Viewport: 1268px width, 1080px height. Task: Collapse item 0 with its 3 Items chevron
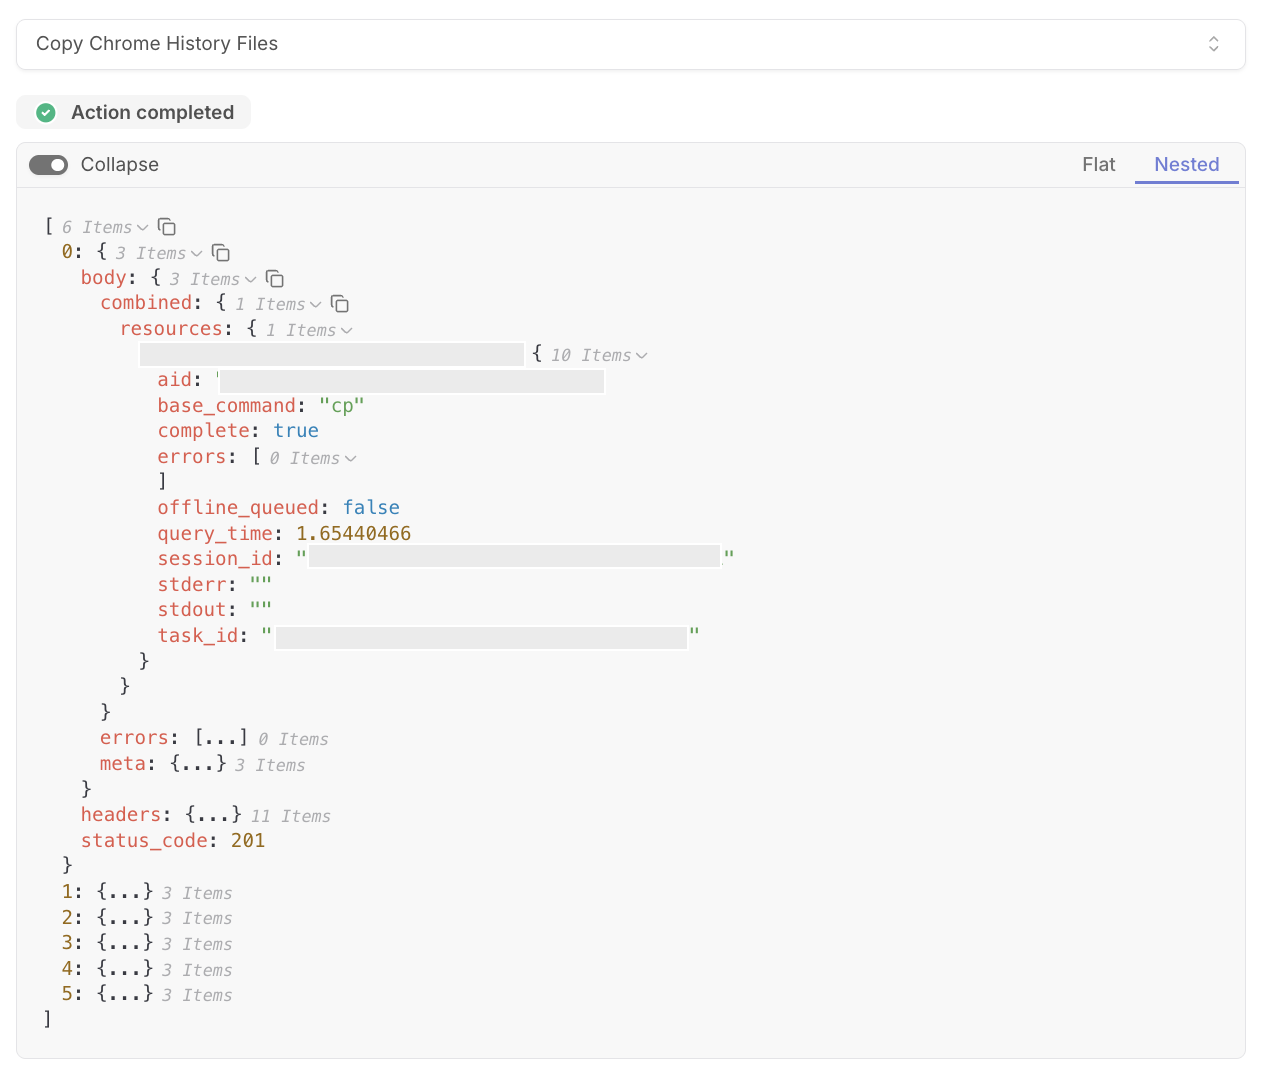[196, 254]
